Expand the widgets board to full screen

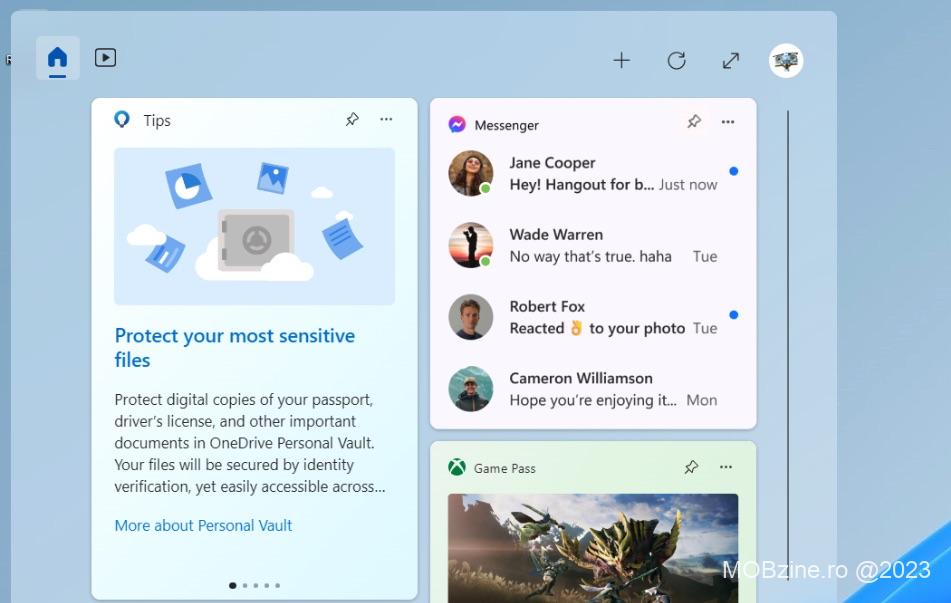731,61
